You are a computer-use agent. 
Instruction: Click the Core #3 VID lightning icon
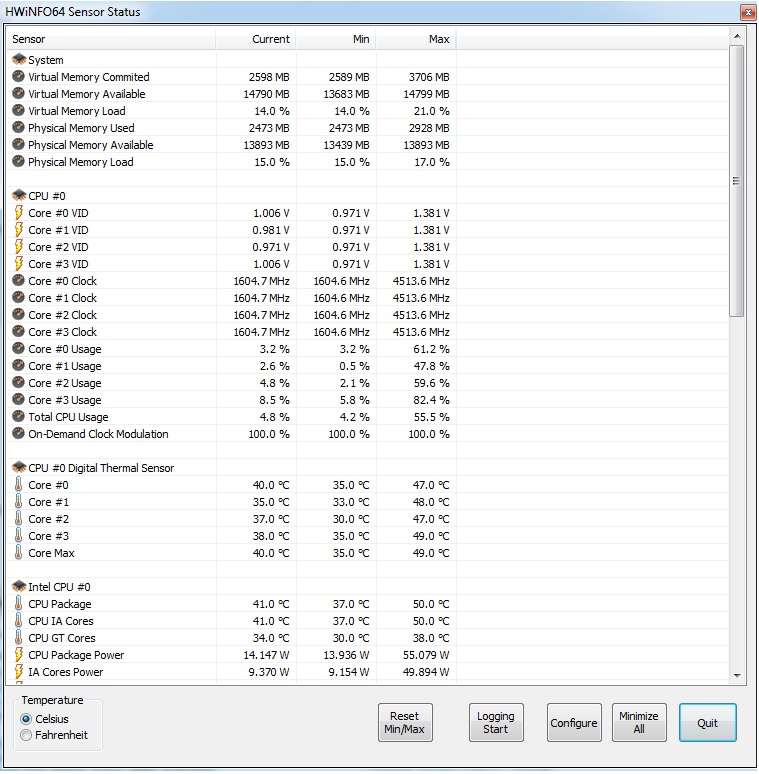coord(19,264)
